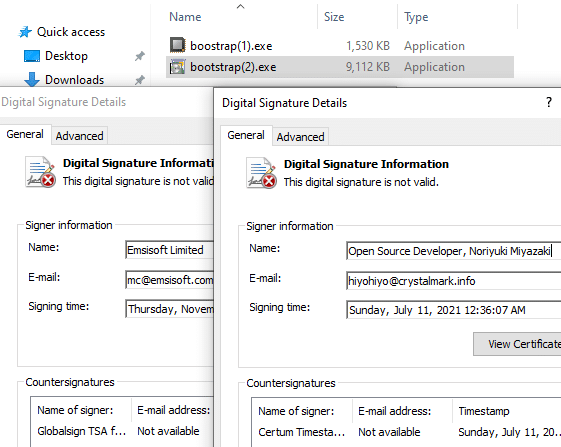
Task: Switch to Advanced tab in right dialog
Action: (x=301, y=137)
